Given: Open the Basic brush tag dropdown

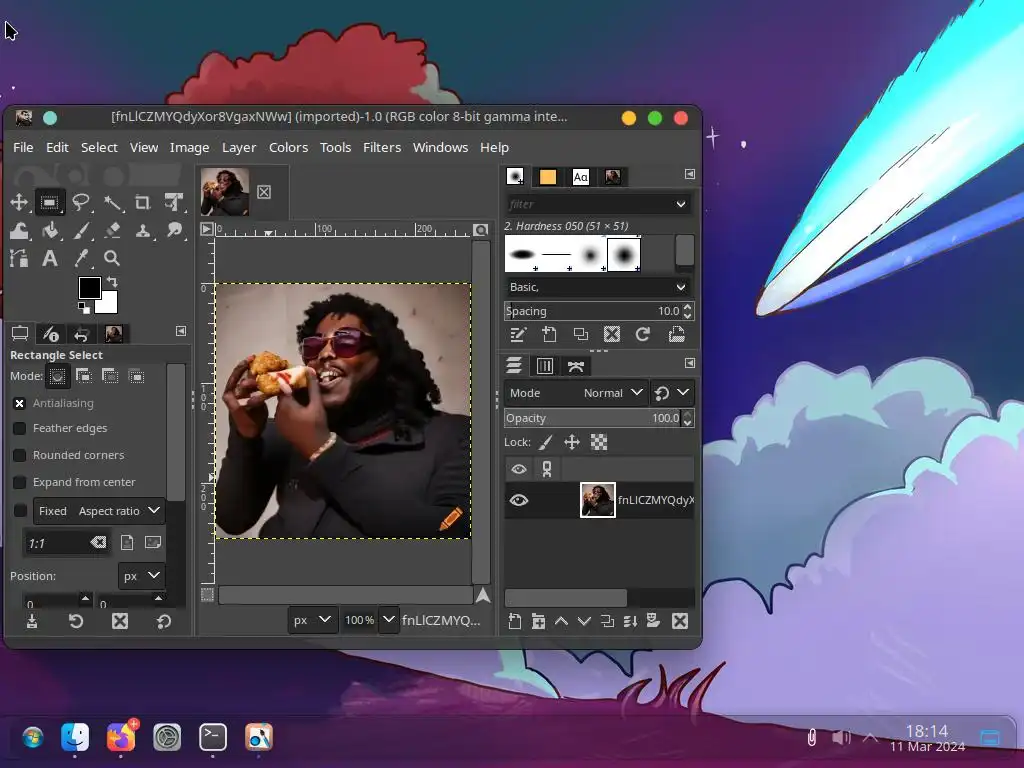Looking at the screenshot, I should tap(598, 287).
